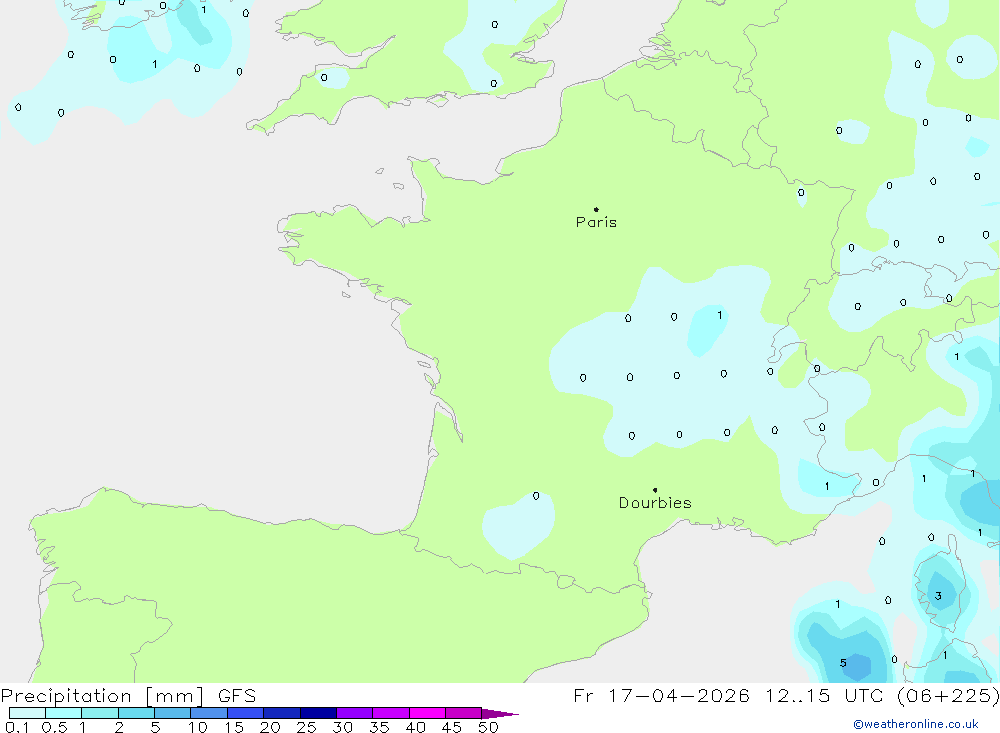Pick the dark navy 25-30 legend swatch

click(x=318, y=713)
